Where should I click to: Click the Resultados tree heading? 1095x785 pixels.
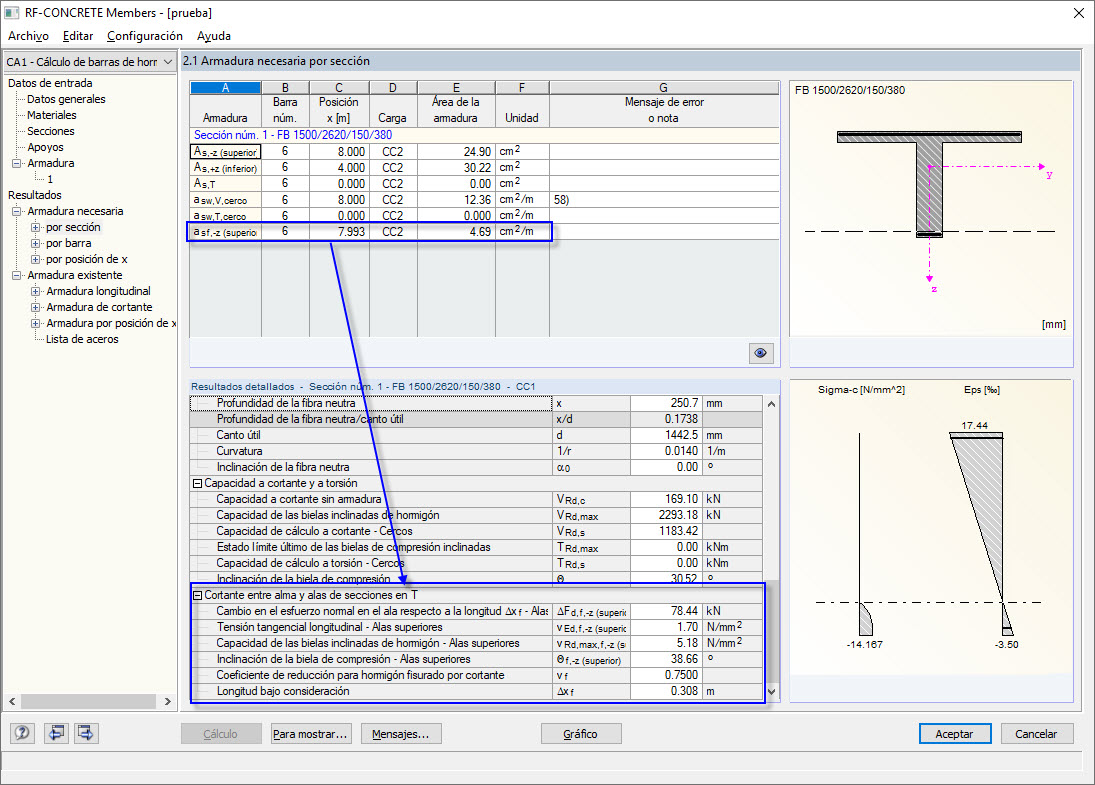point(35,196)
